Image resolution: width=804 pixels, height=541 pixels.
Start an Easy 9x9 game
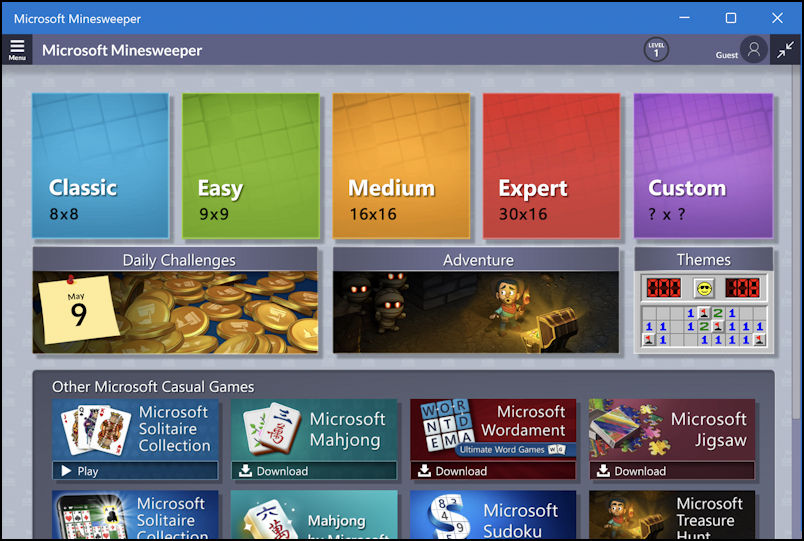pos(251,166)
